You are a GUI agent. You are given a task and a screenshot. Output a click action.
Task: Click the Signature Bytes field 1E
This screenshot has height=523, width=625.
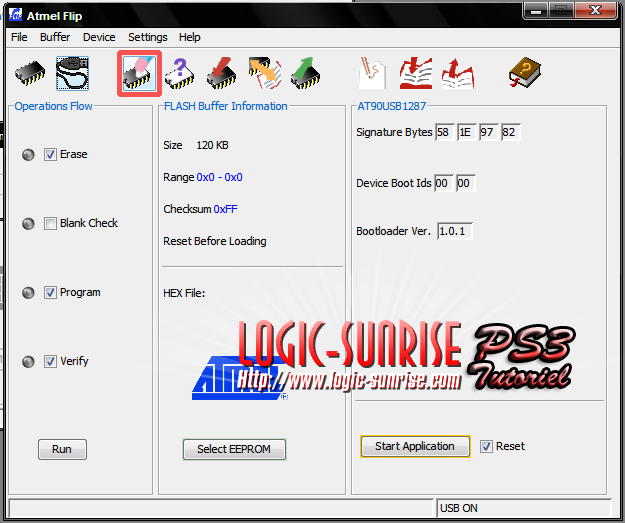[x=467, y=132]
